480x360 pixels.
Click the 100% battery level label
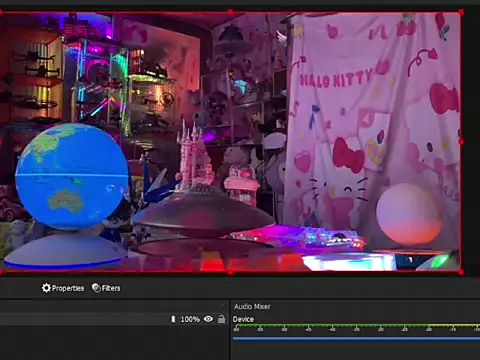pos(190,319)
